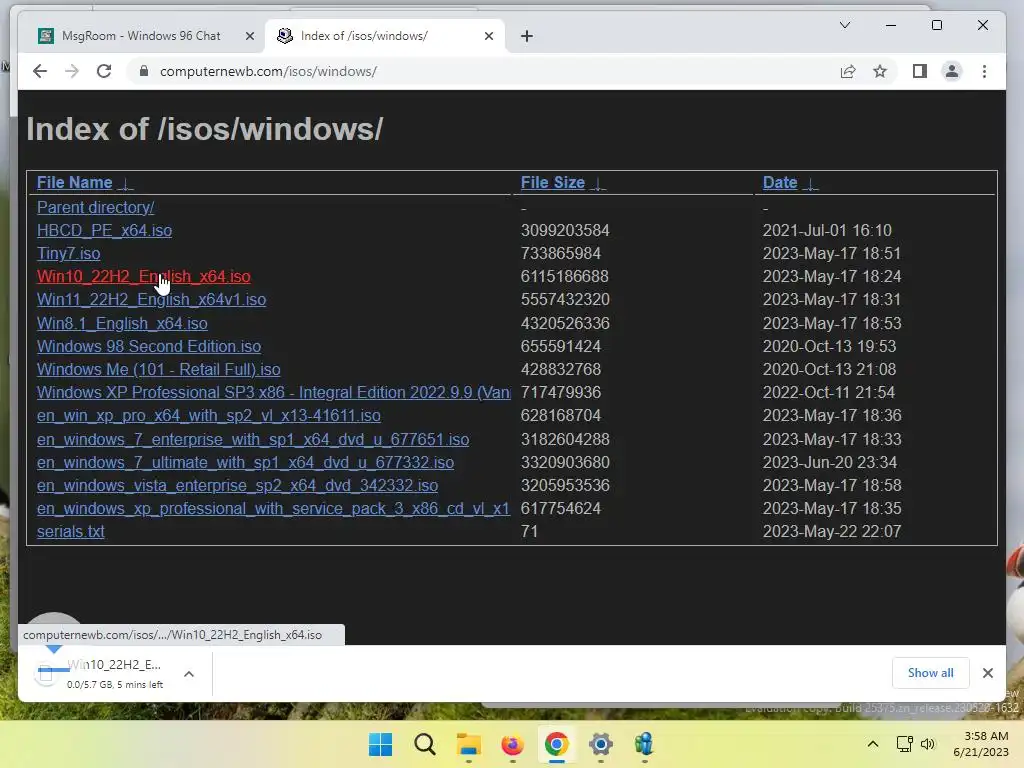This screenshot has height=768, width=1024.
Task: Download en_windows_7_enterprise_with_sp1 iso
Action: pyautogui.click(x=253, y=440)
